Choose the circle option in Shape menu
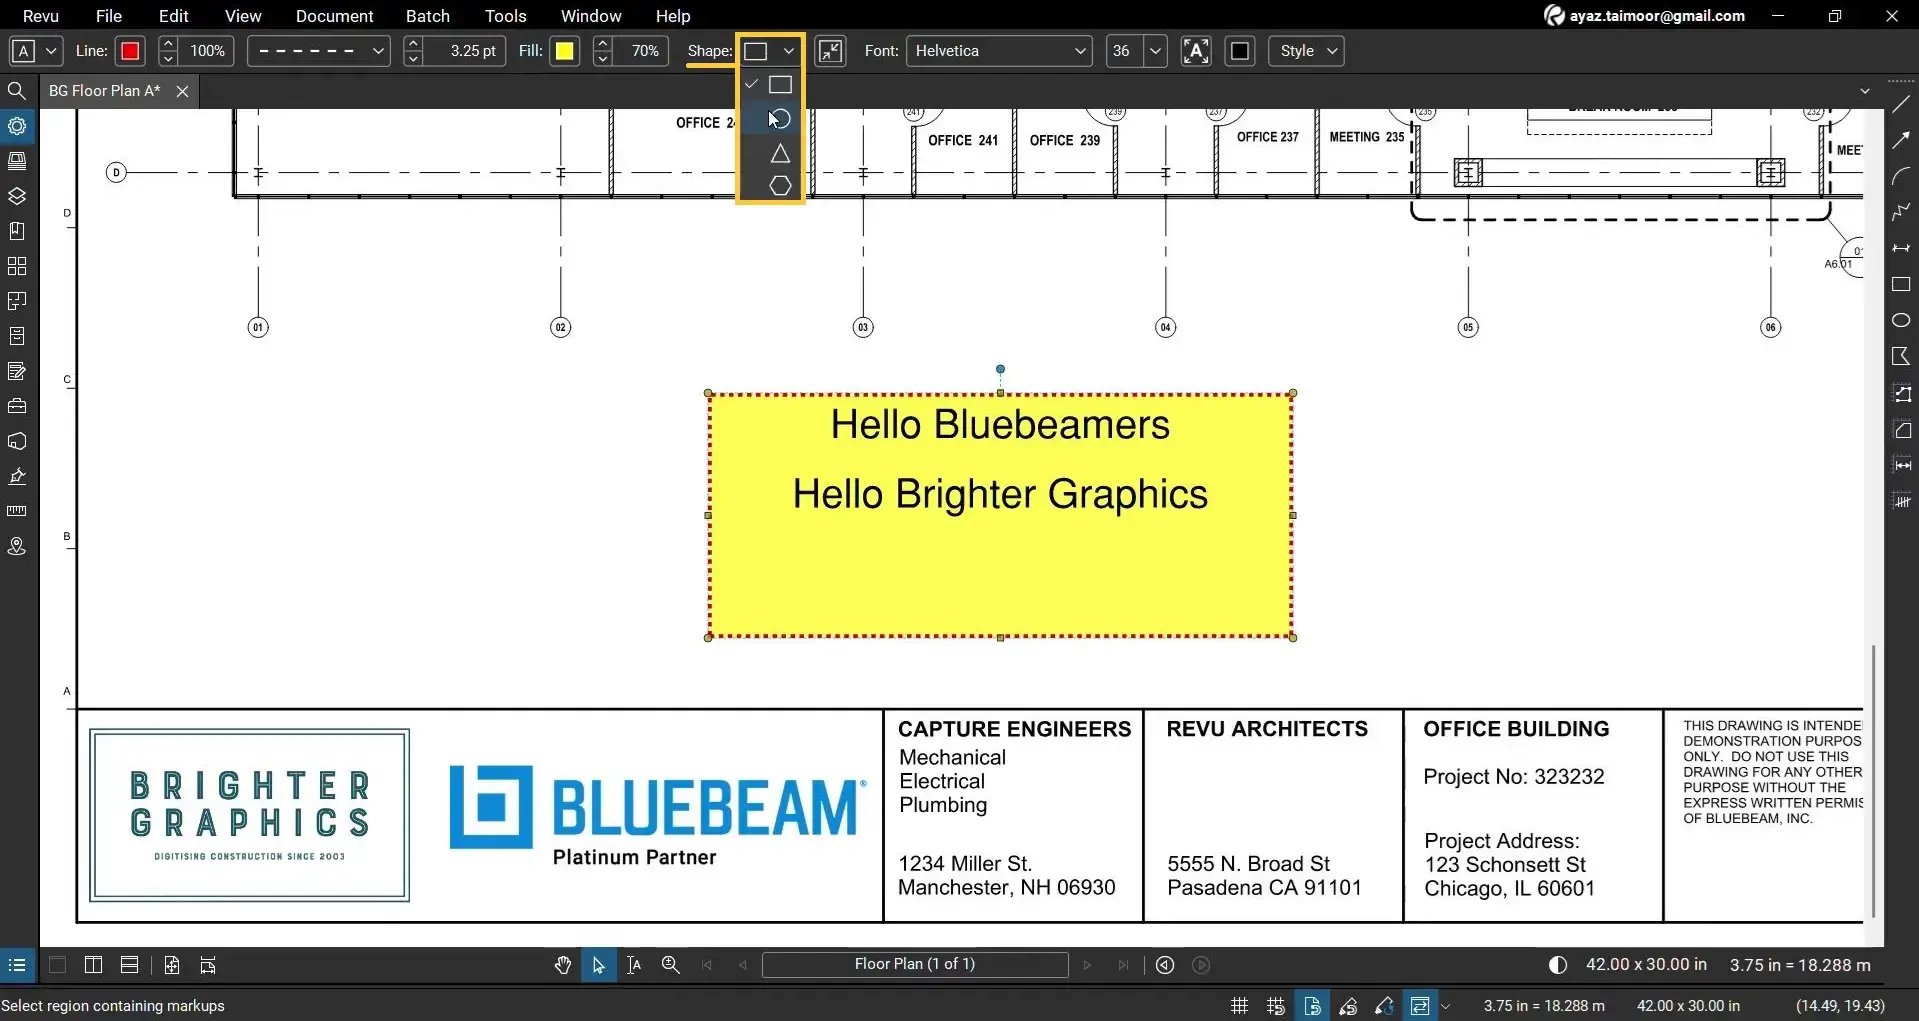The height and width of the screenshot is (1021, 1919). (x=780, y=118)
